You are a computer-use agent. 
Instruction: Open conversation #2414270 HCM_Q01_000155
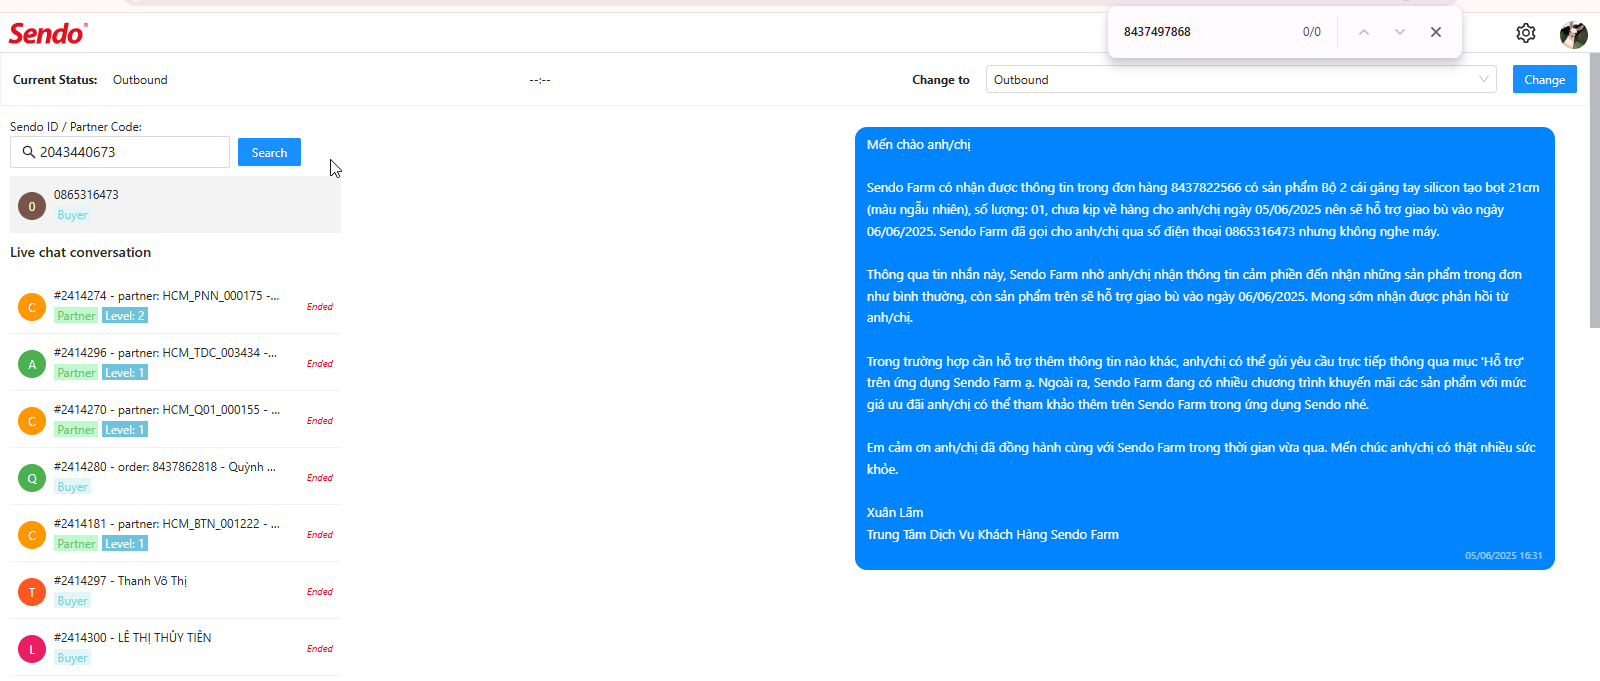pyautogui.click(x=175, y=419)
